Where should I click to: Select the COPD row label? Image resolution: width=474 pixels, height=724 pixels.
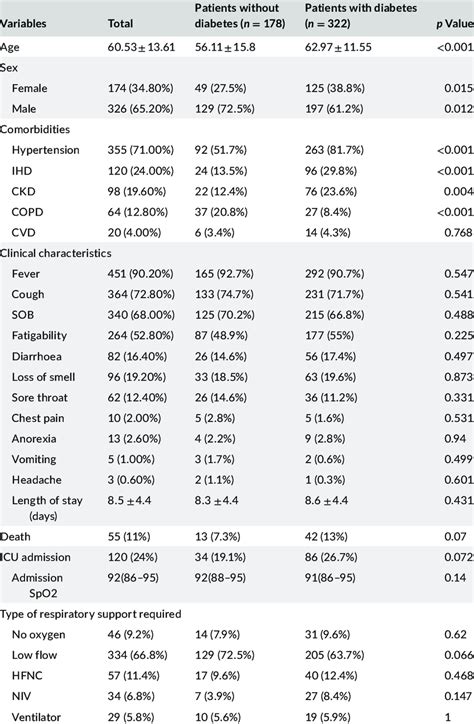click(28, 212)
